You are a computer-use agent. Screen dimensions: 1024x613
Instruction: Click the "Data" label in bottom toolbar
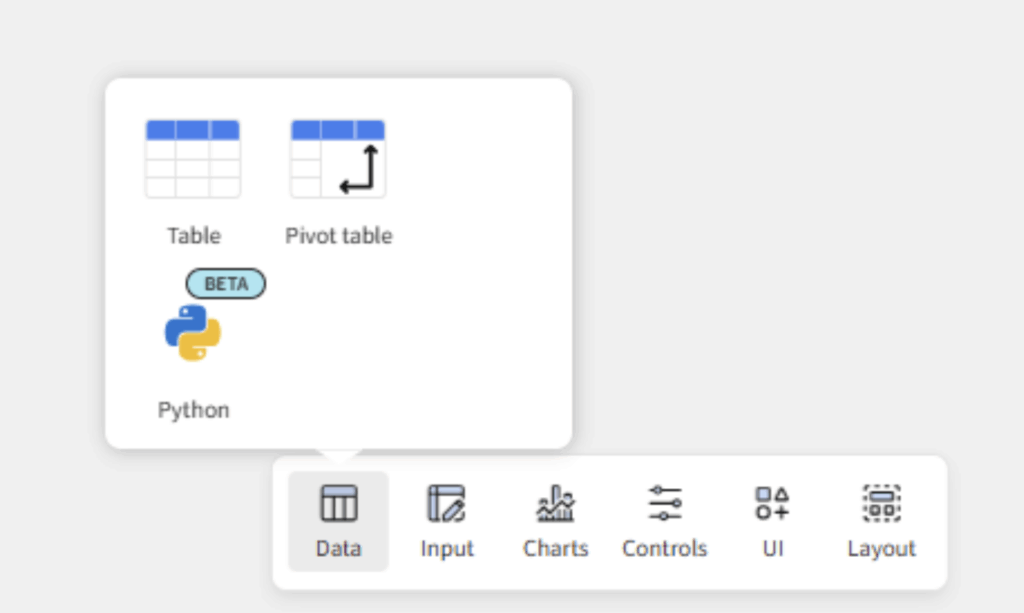[x=338, y=549]
